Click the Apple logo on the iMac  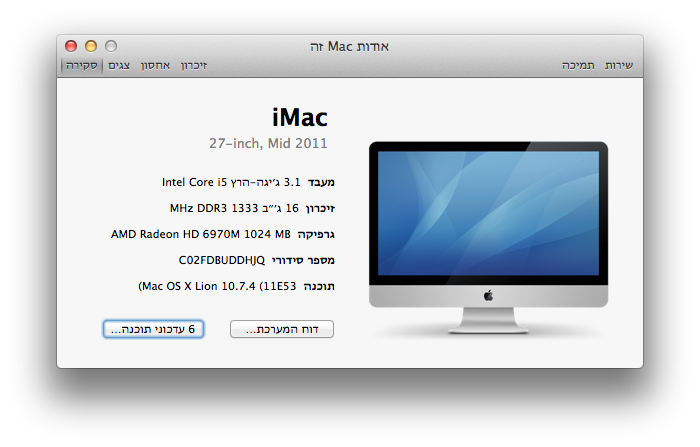point(488,296)
